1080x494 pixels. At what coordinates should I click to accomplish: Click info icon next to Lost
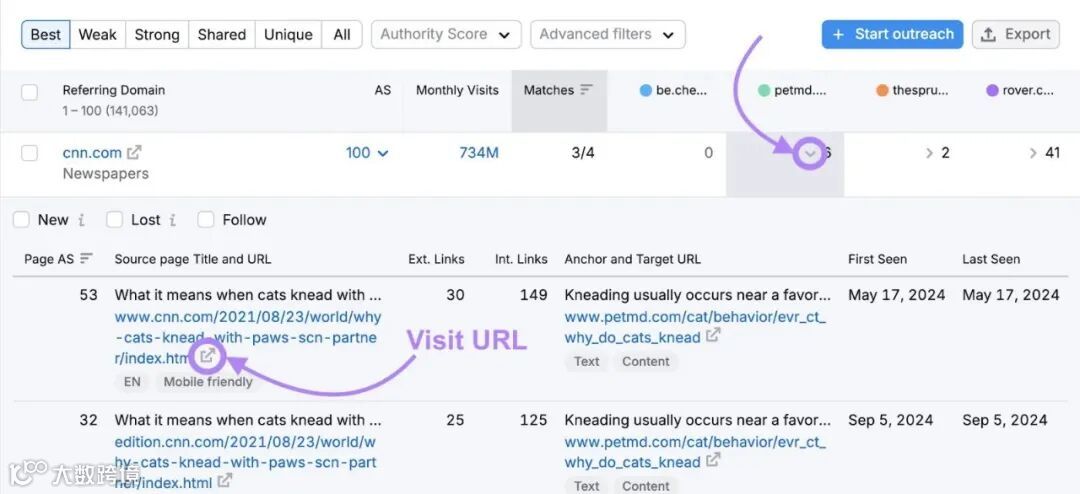[x=172, y=220]
